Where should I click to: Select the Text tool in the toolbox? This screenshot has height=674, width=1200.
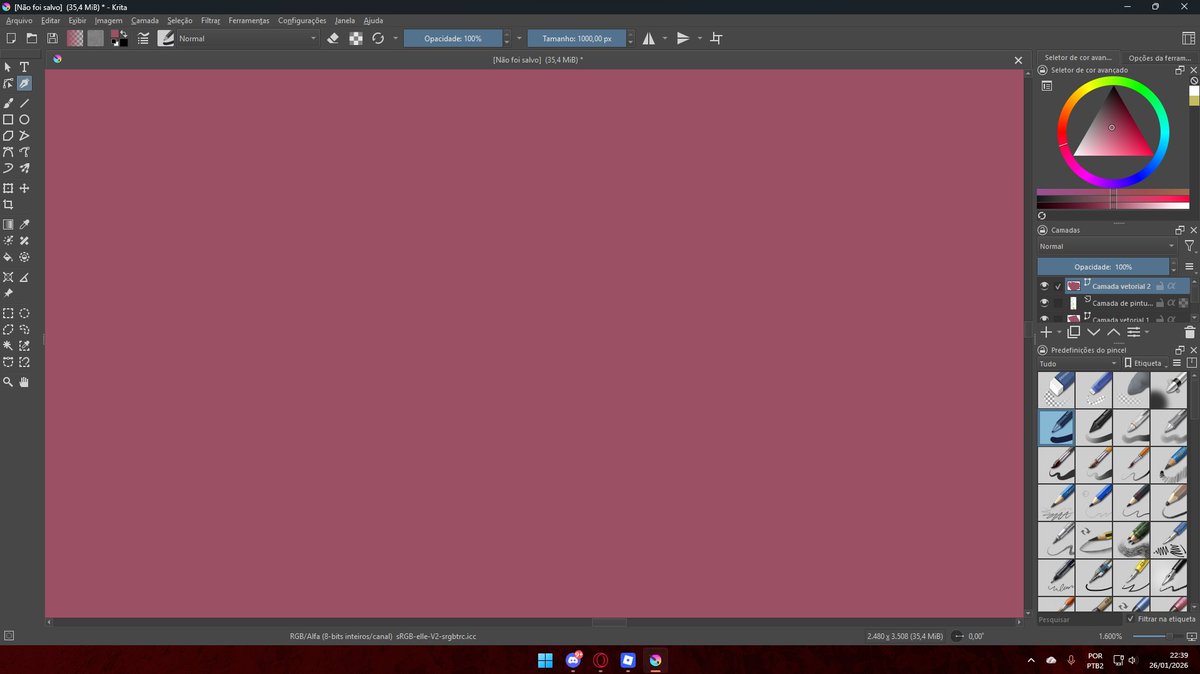tap(24, 67)
